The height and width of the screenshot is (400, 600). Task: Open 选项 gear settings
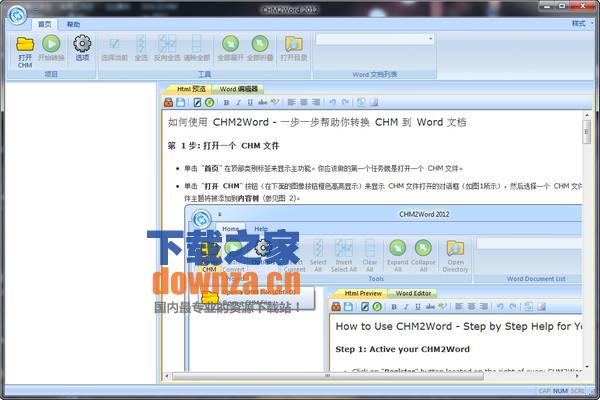[82, 43]
